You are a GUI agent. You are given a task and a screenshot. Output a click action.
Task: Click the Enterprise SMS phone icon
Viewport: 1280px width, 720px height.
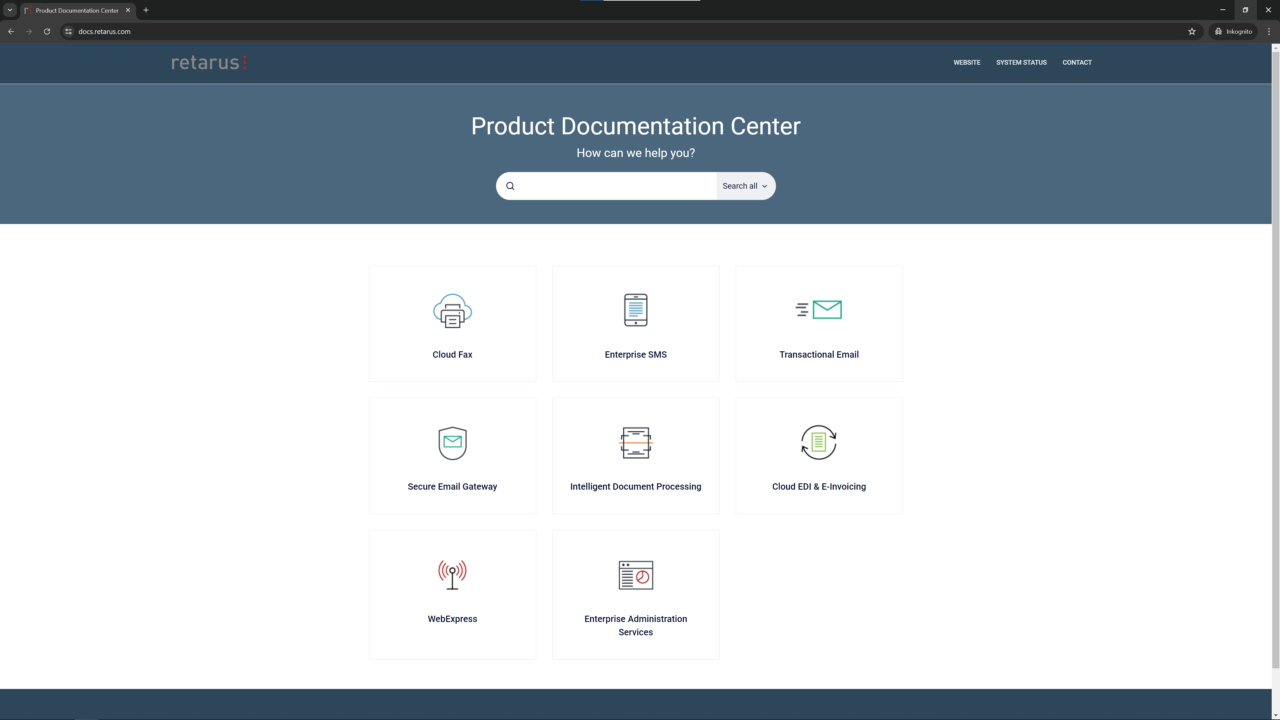tap(635, 310)
